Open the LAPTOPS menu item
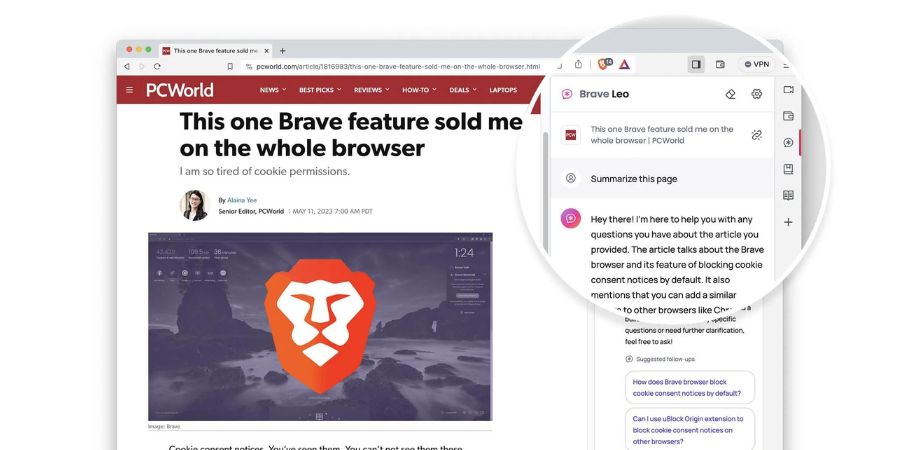 [503, 90]
